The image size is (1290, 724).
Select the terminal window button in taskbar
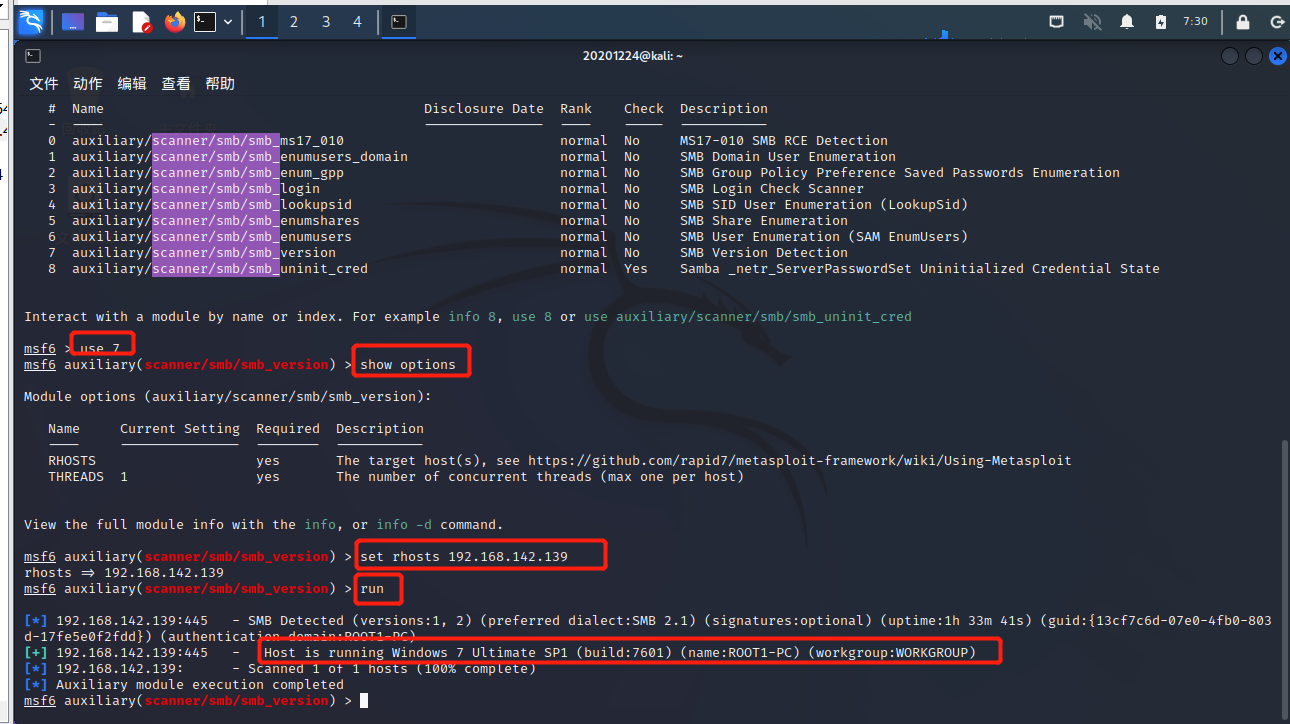[x=399, y=21]
